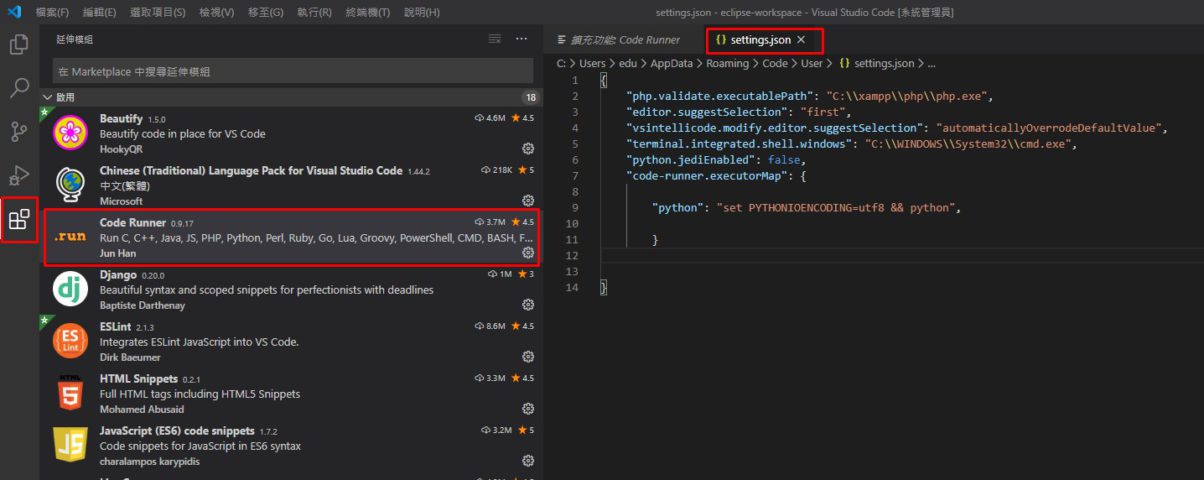1204x480 pixels.
Task: Click 'edu' in the breadcrumb path
Action: tap(630, 63)
